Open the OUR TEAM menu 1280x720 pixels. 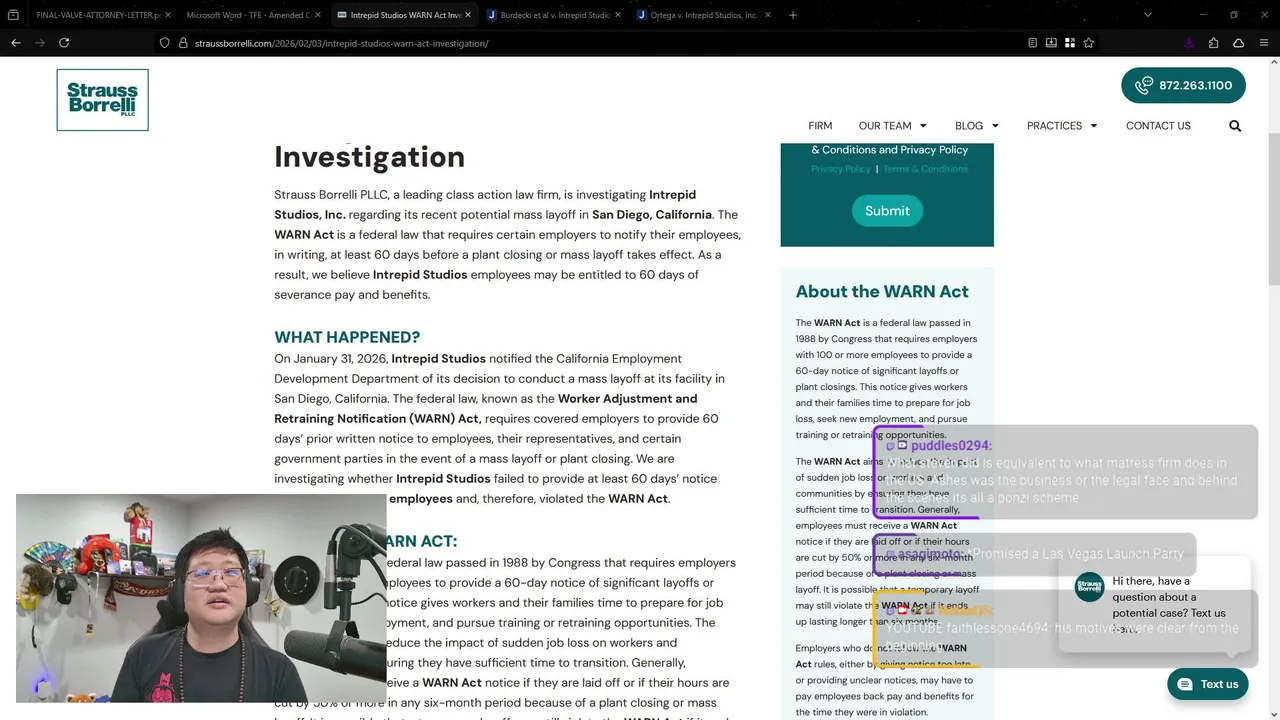[884, 126]
